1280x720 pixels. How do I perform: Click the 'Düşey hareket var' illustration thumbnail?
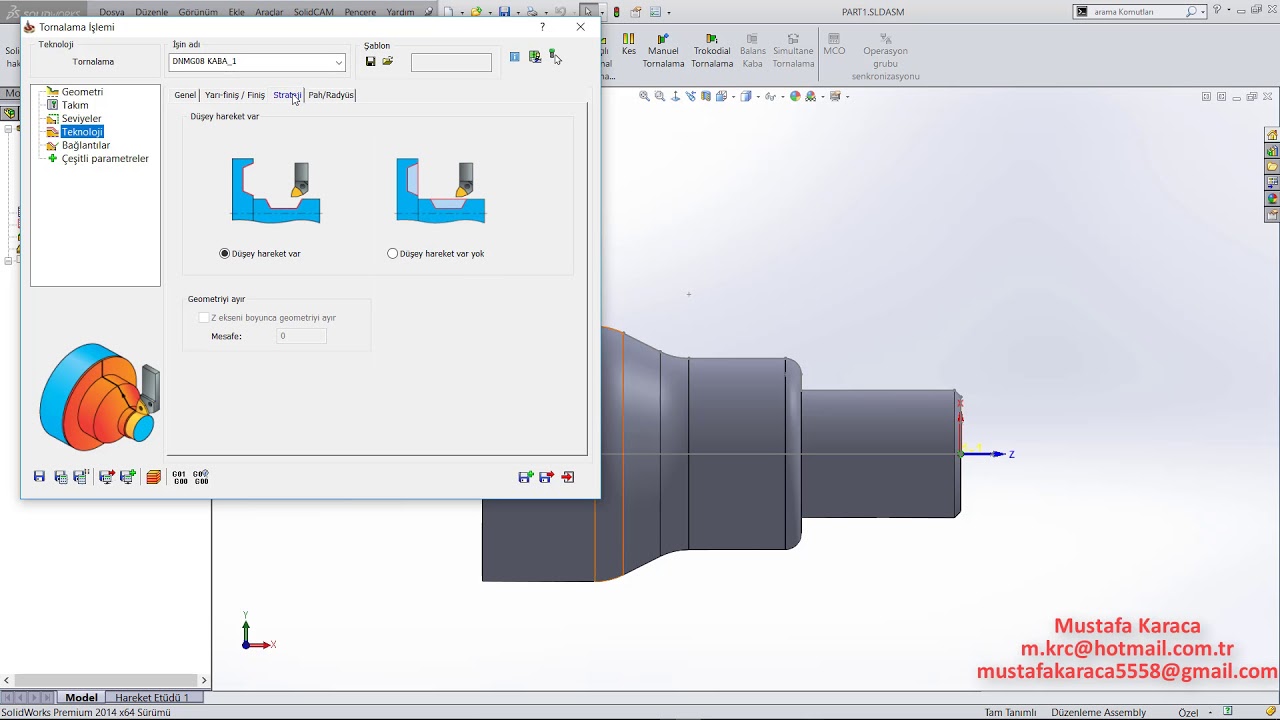pyautogui.click(x=276, y=190)
